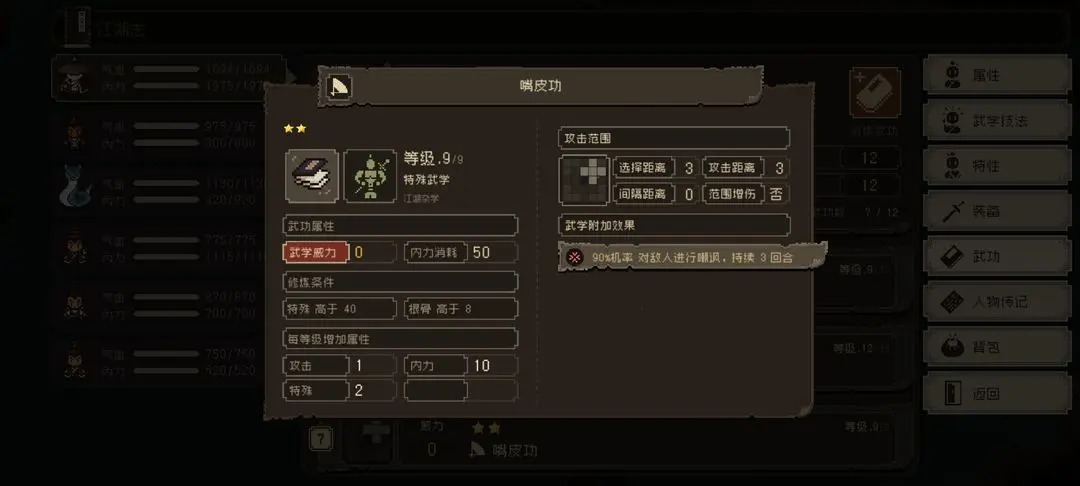The image size is (1080, 486).
Task: Click the 90%机率 taunt effect description
Action: 692,257
